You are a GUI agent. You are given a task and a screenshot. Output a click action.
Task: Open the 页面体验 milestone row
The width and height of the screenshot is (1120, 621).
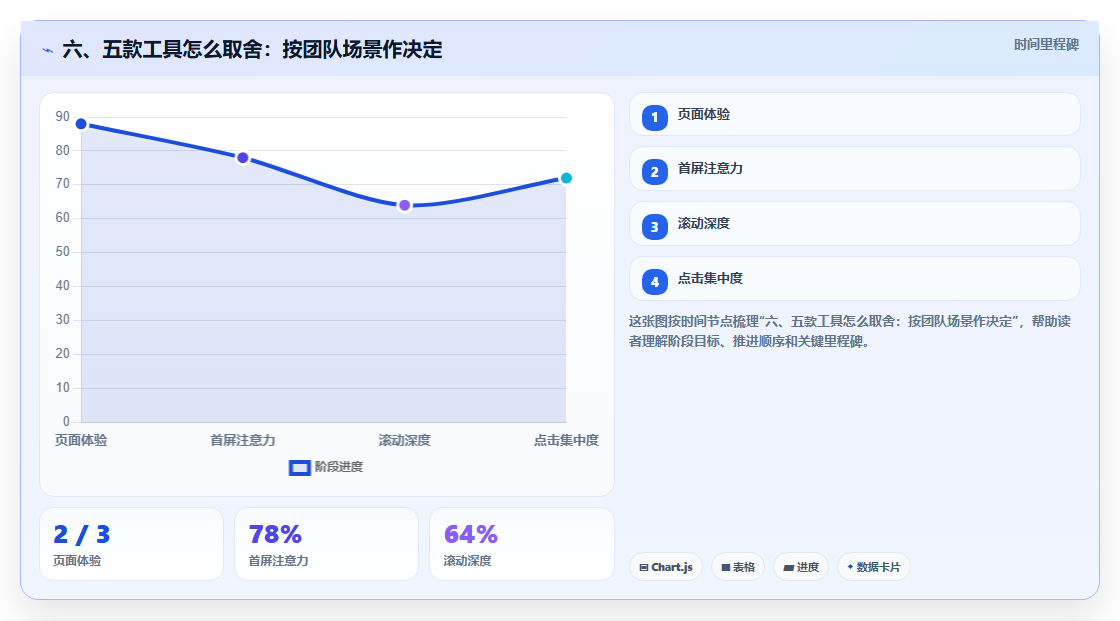coord(854,114)
